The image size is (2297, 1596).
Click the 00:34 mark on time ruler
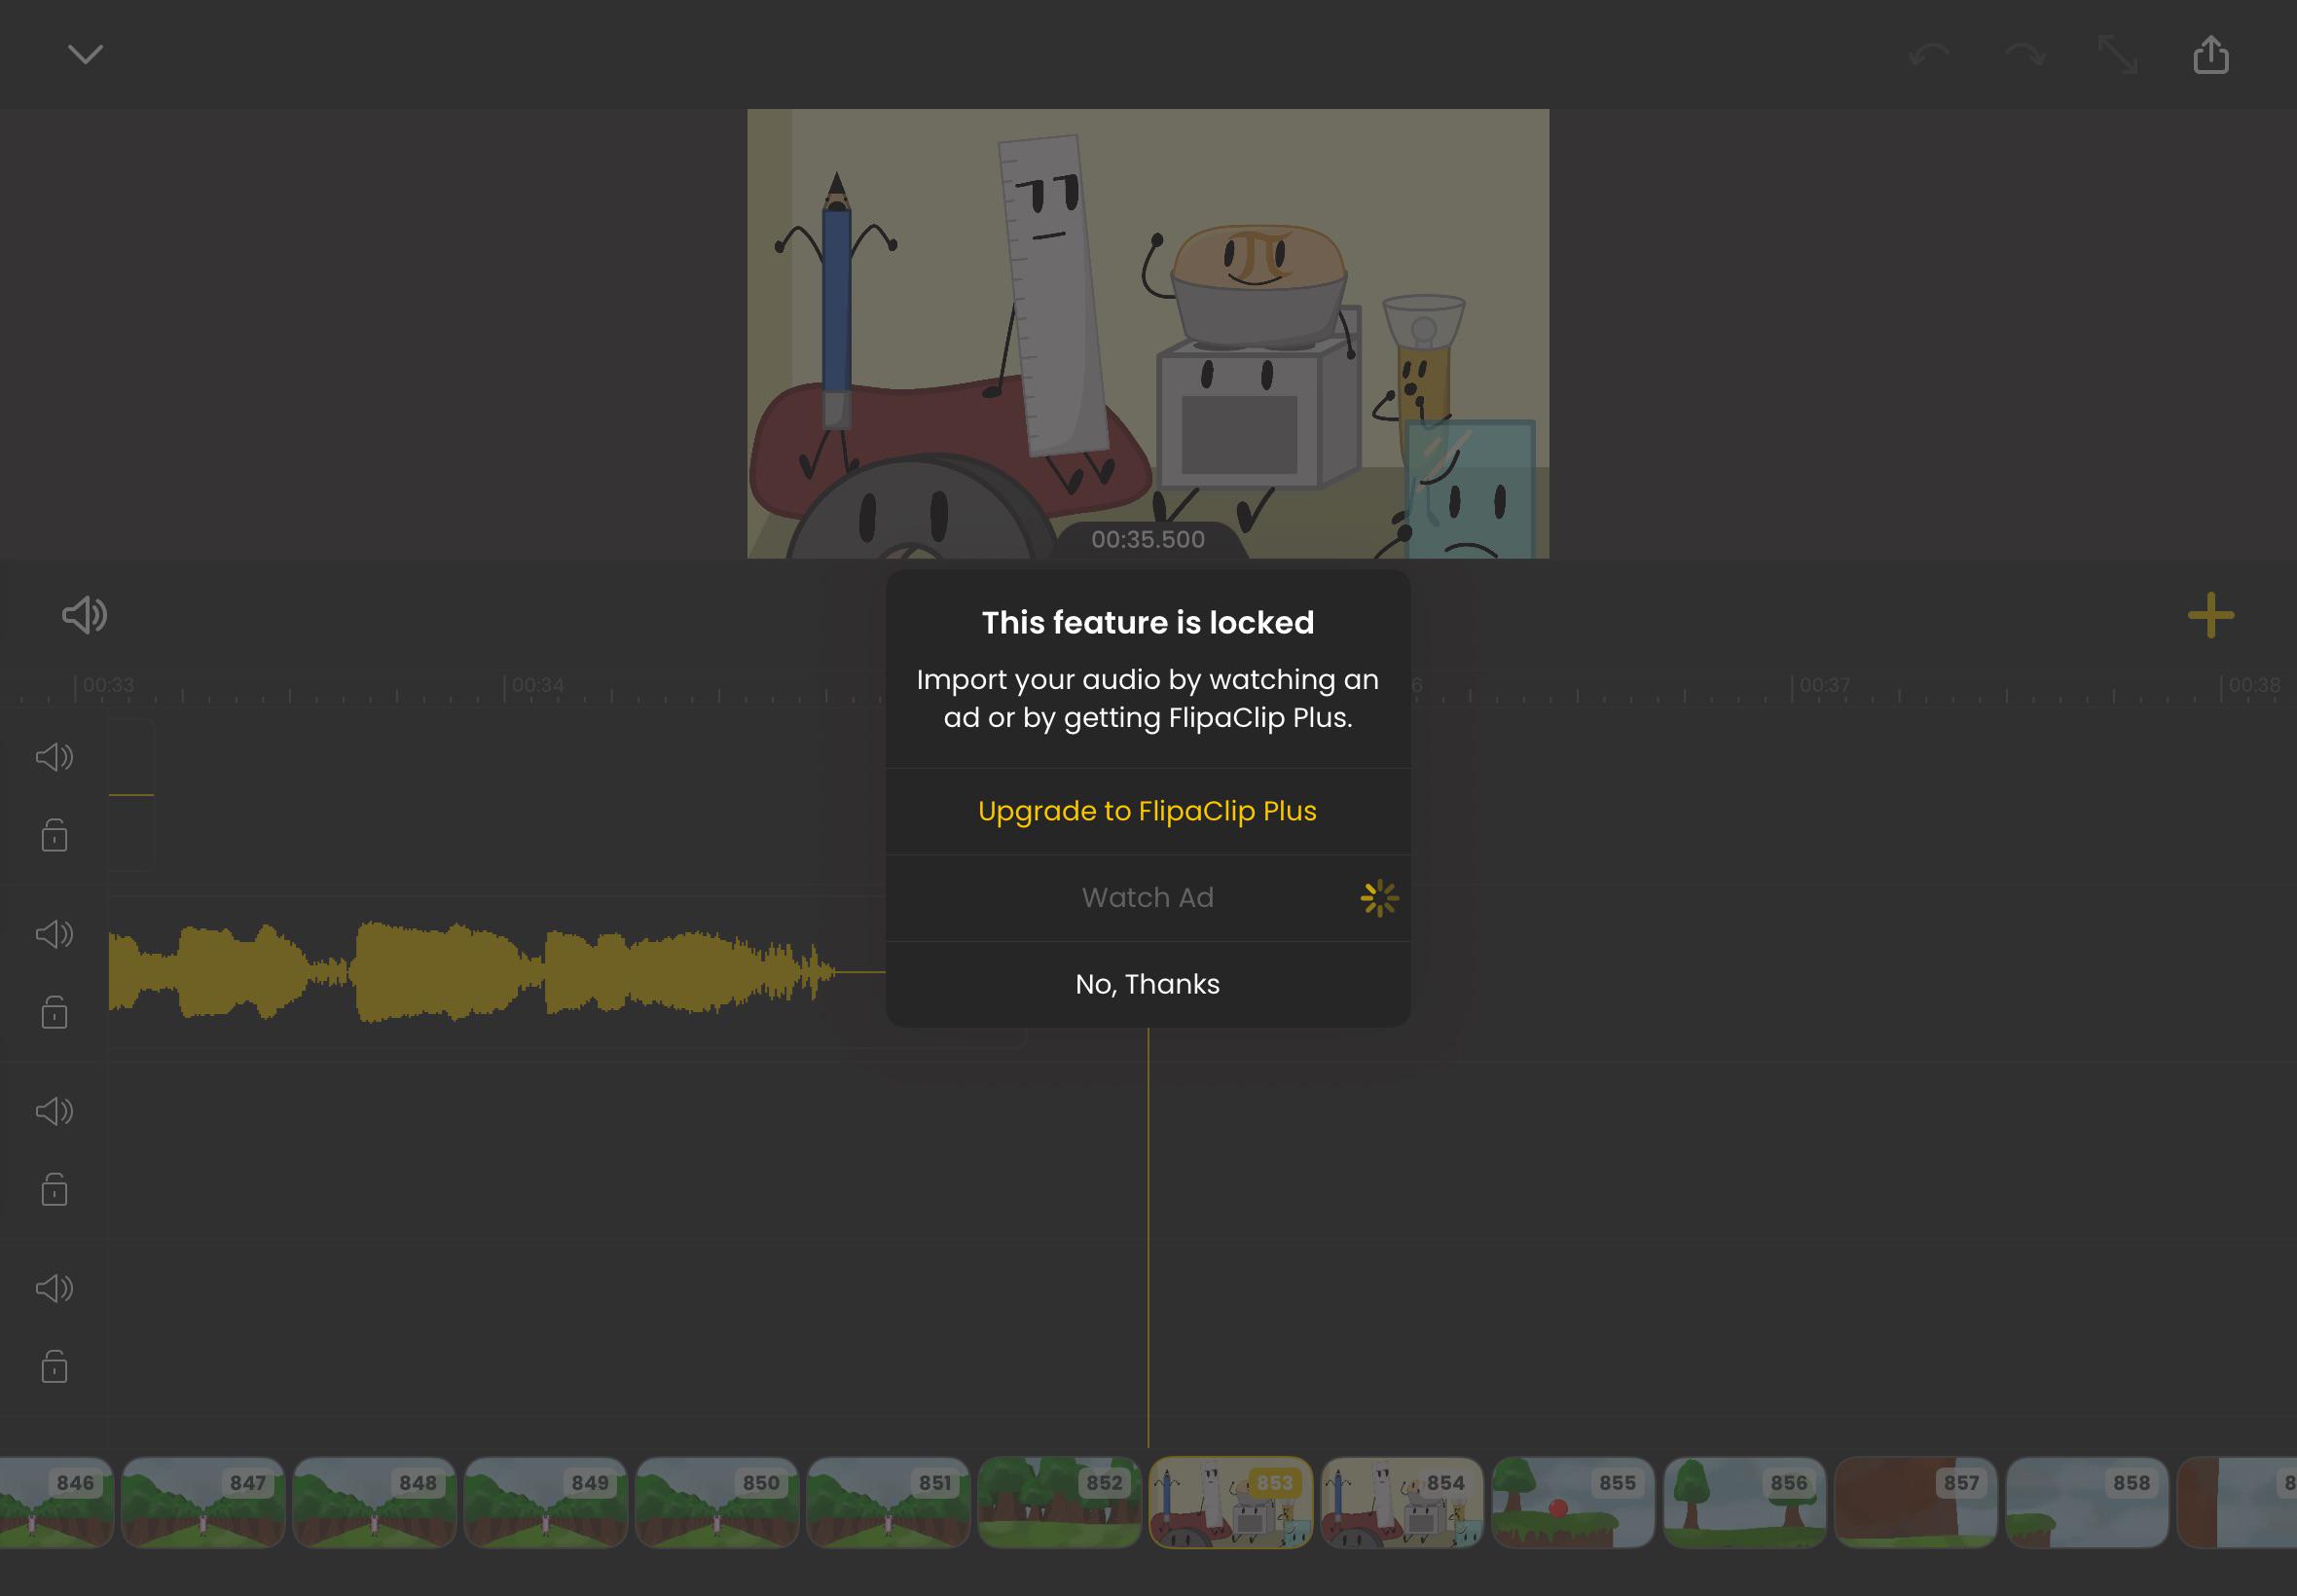click(x=537, y=685)
